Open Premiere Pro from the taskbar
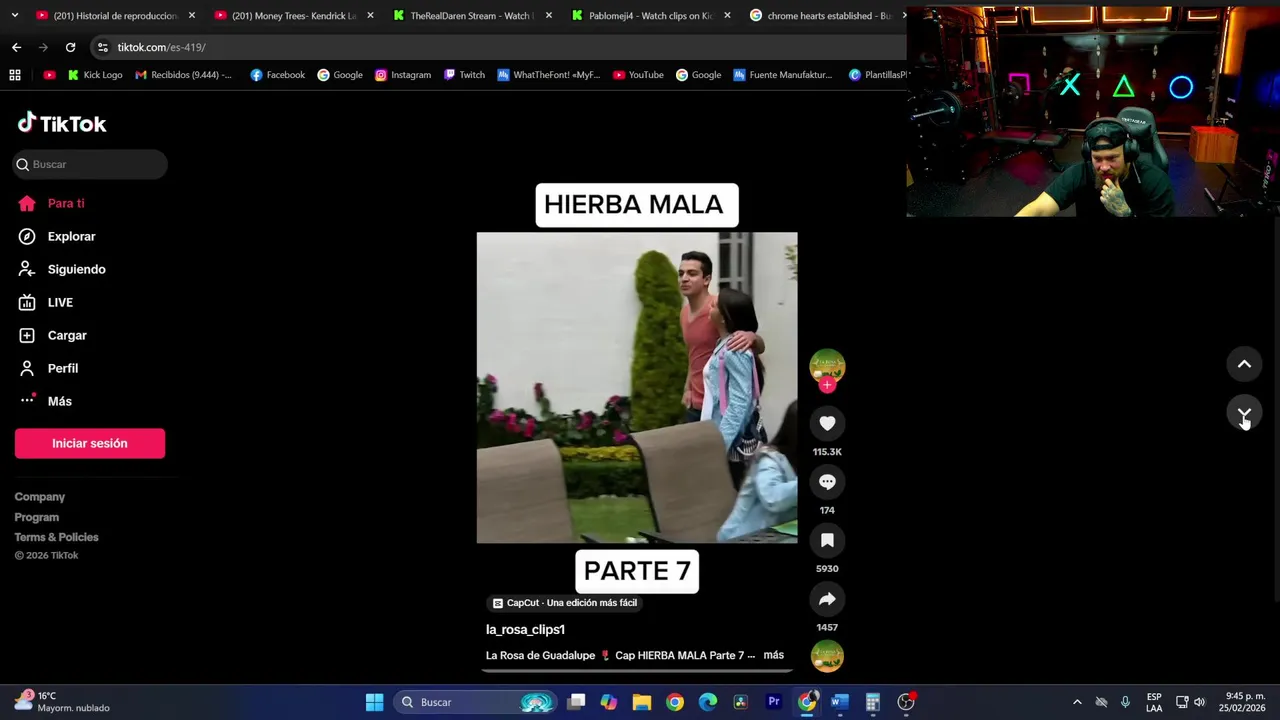Viewport: 1280px width, 720px height. coord(774,702)
